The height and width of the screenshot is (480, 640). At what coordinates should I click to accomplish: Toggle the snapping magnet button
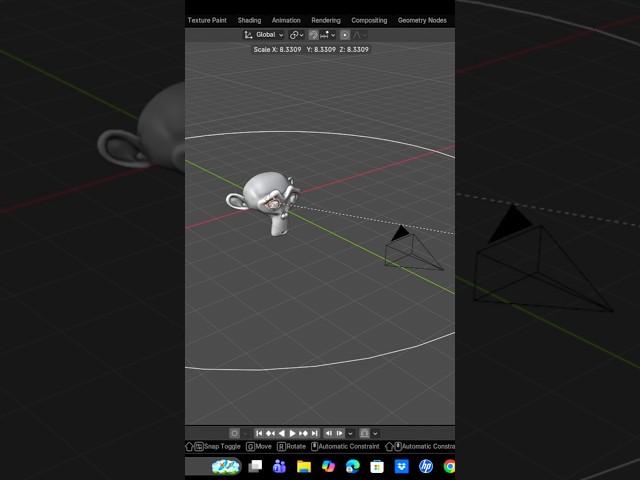pos(313,35)
